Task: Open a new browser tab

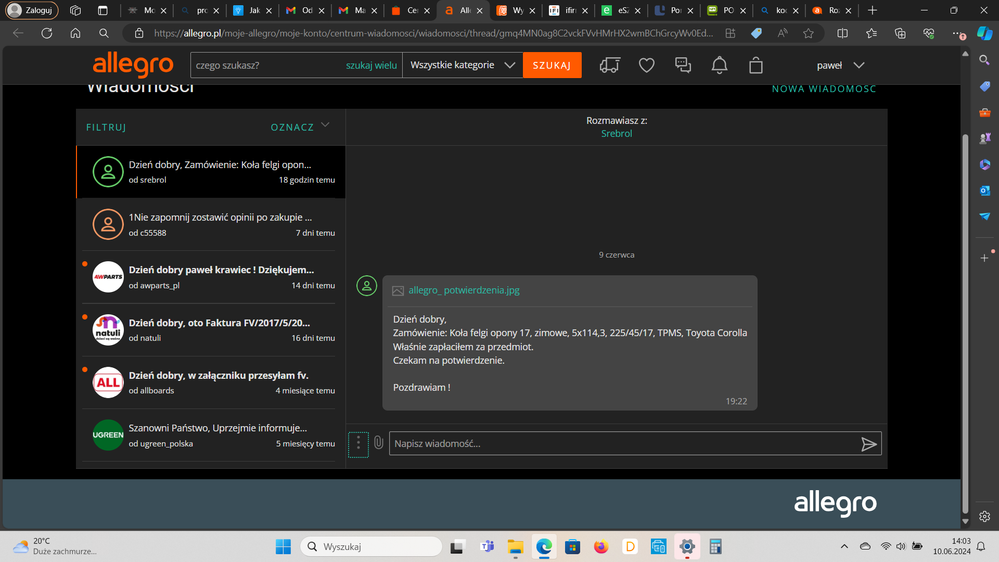Action: pyautogui.click(x=872, y=10)
